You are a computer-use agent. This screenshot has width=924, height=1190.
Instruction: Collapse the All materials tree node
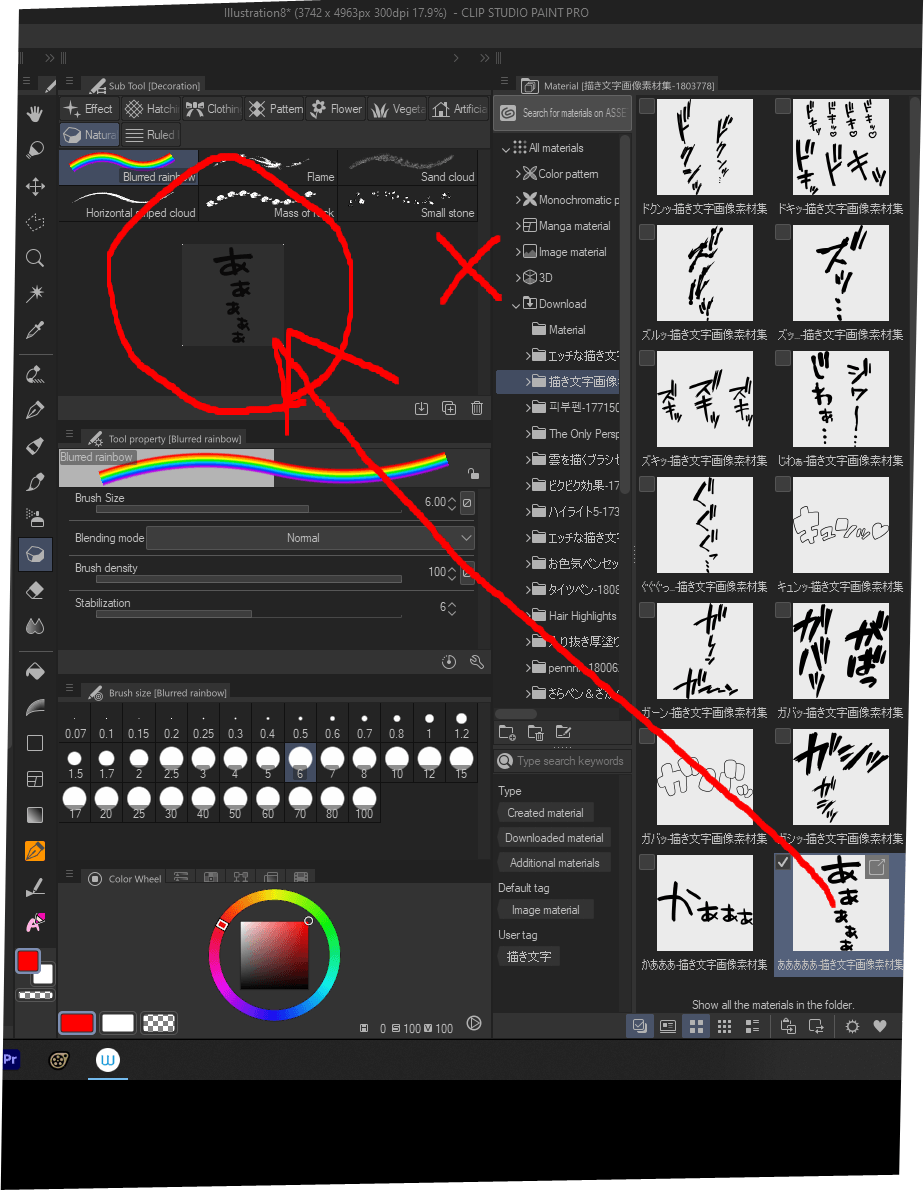[x=506, y=149]
